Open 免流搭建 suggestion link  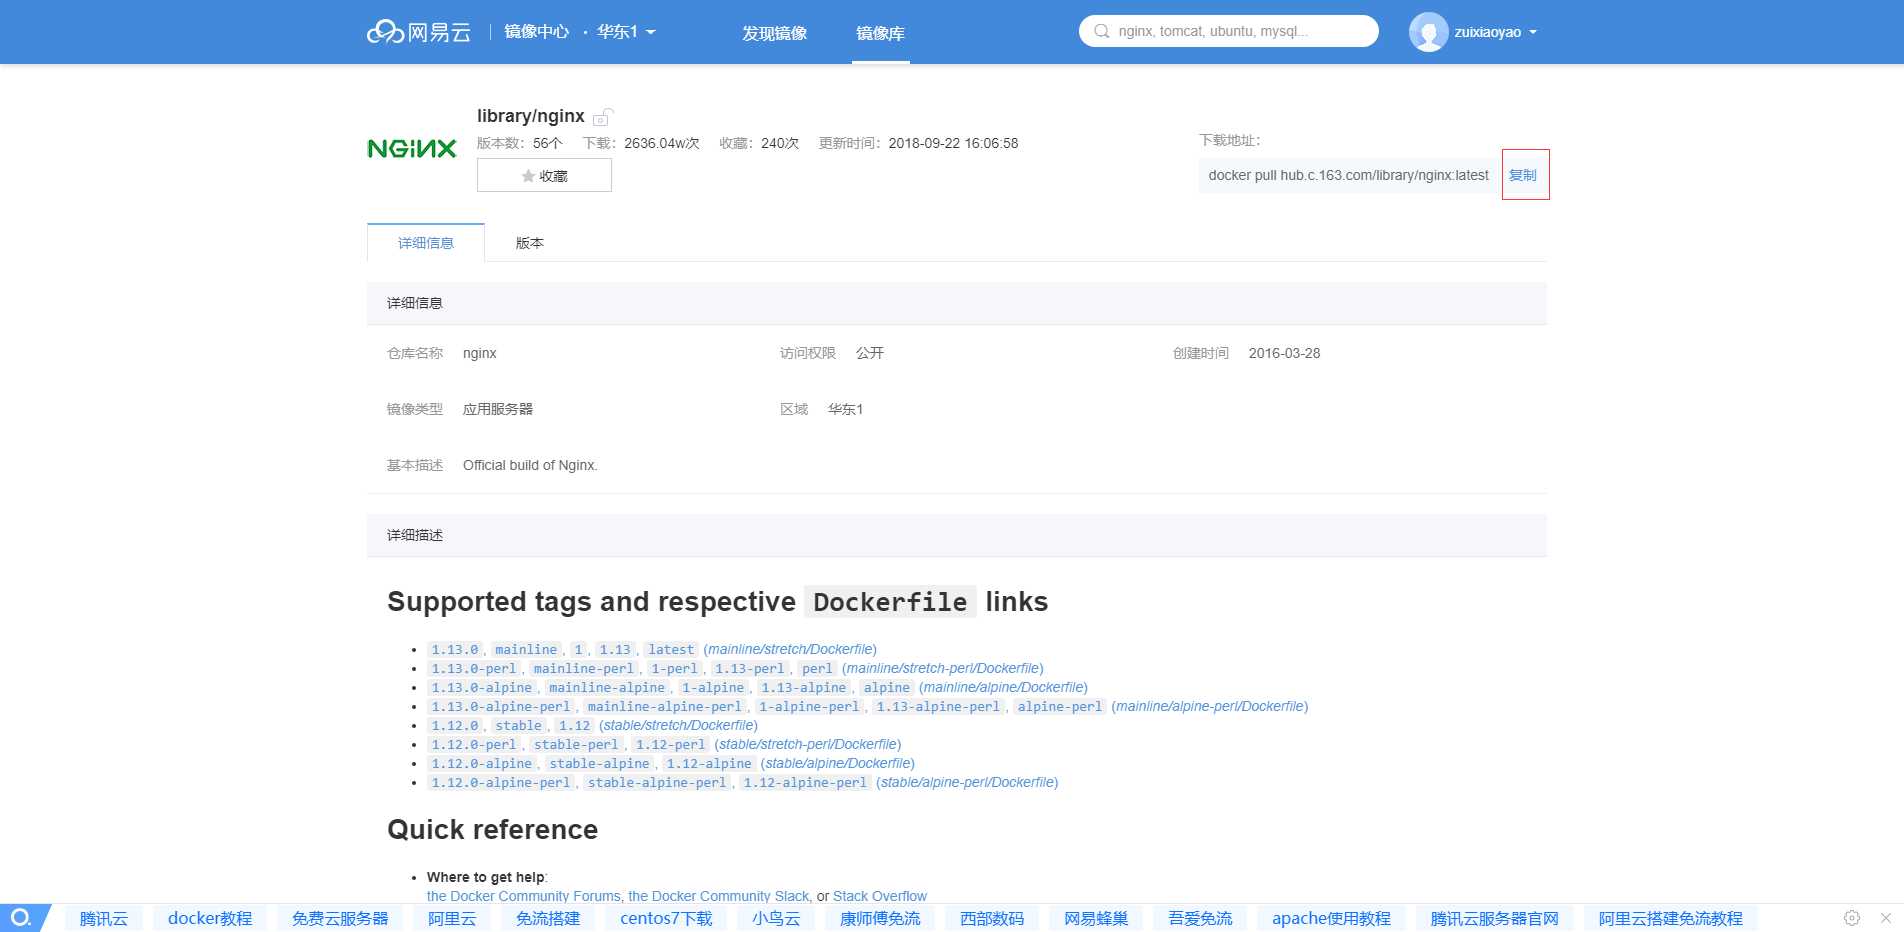pos(548,918)
